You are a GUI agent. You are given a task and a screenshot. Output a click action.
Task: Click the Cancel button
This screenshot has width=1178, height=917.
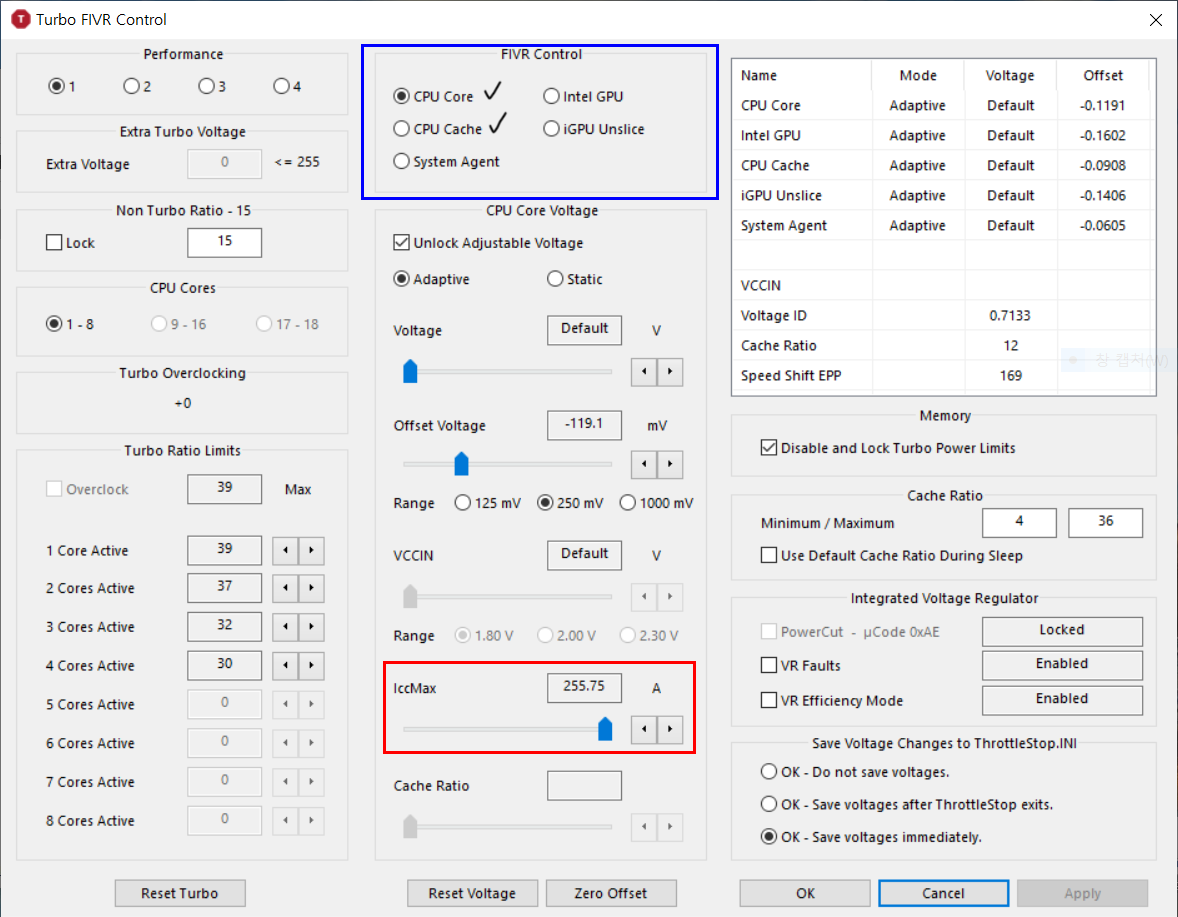[x=944, y=893]
